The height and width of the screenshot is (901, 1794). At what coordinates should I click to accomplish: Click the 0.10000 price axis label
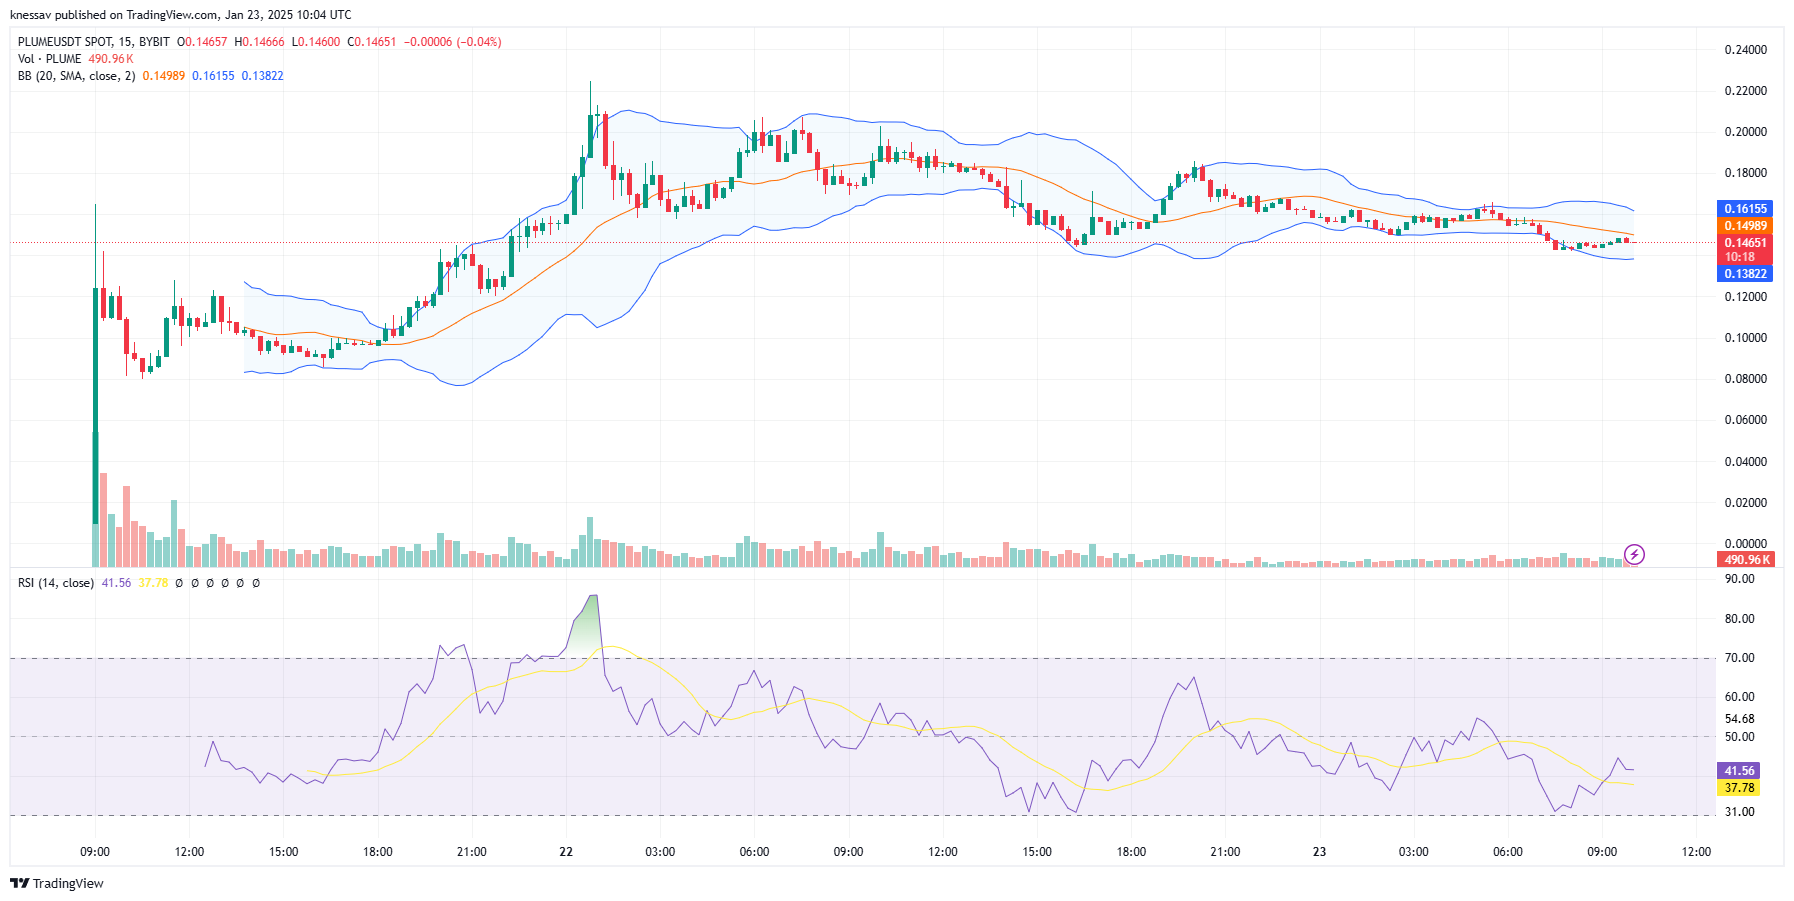1746,338
